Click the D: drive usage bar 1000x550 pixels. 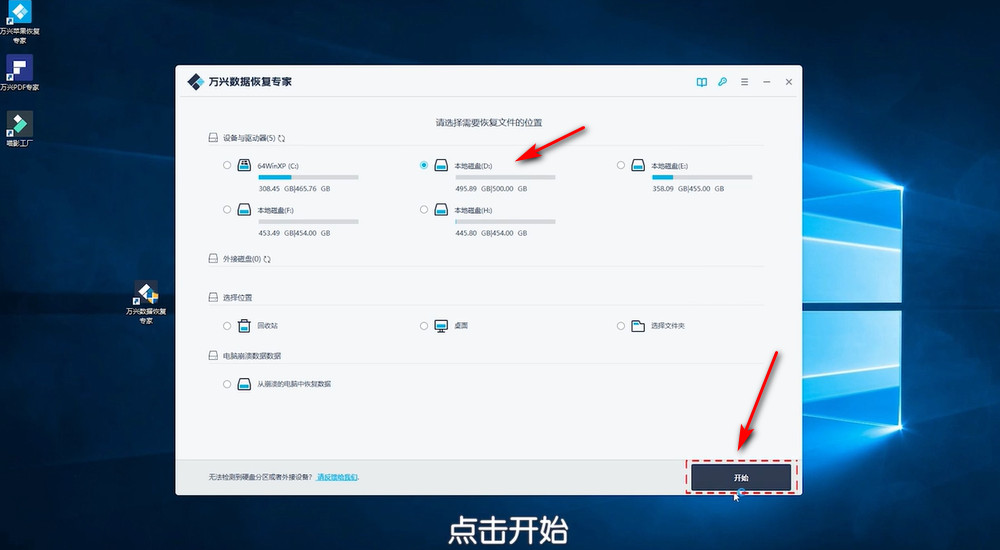click(x=505, y=177)
